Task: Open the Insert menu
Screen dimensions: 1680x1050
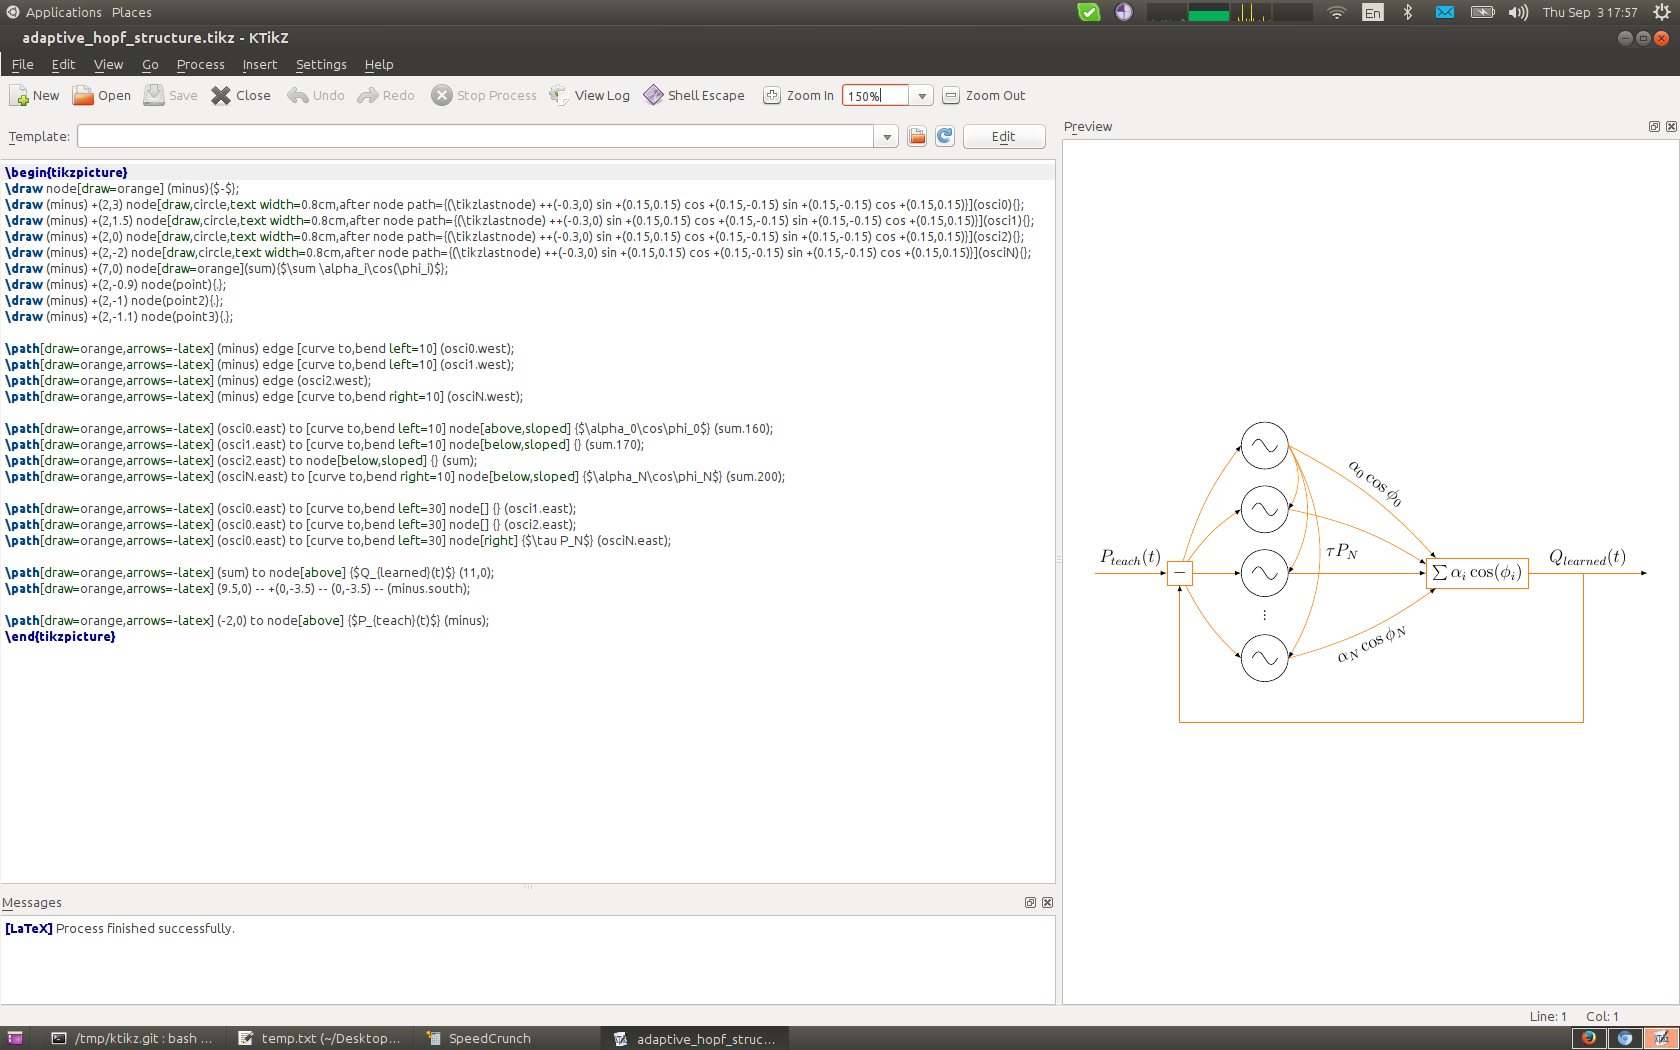Action: (x=259, y=65)
